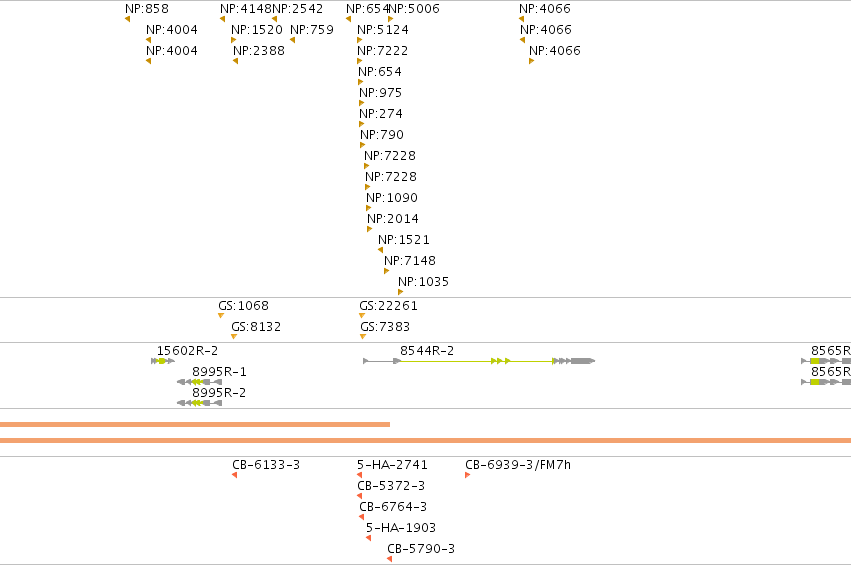The width and height of the screenshot is (851, 565).
Task: Click the arrow marker under NP:2542
Action: 275,19
